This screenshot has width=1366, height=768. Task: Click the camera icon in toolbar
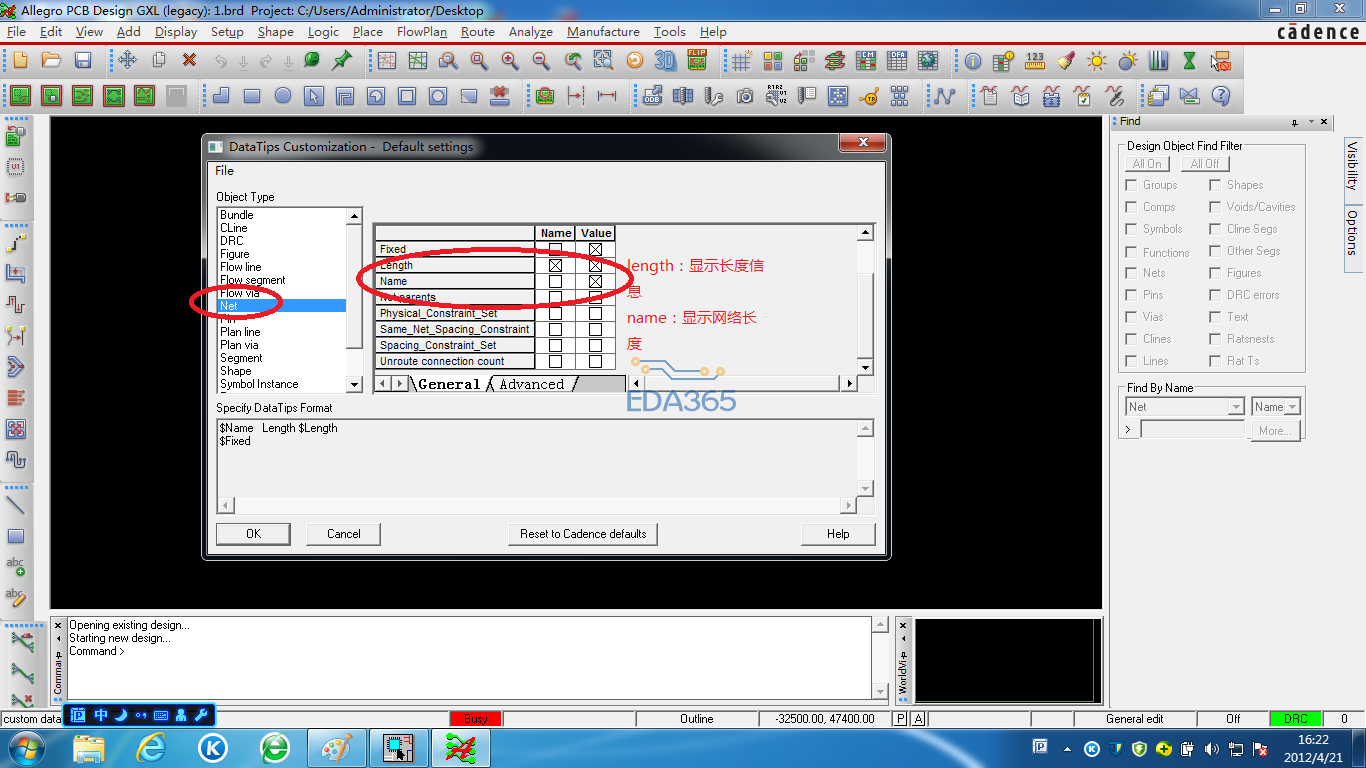coord(745,96)
